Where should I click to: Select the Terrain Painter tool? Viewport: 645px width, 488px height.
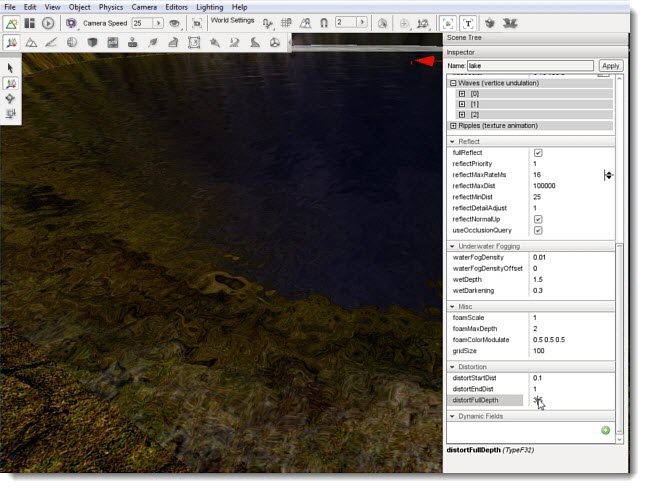pyautogui.click(x=51, y=42)
